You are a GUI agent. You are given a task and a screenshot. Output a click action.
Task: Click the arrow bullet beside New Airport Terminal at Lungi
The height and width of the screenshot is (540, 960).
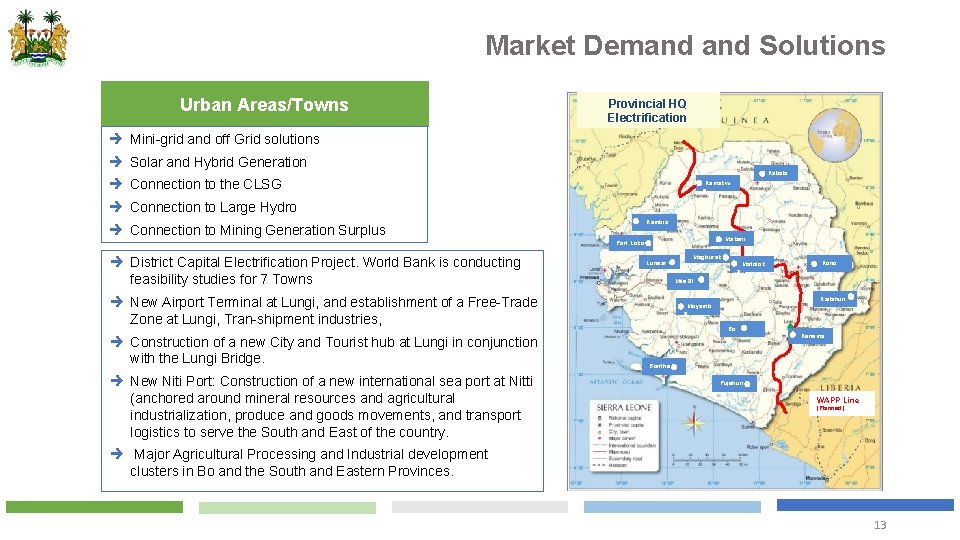click(x=116, y=302)
